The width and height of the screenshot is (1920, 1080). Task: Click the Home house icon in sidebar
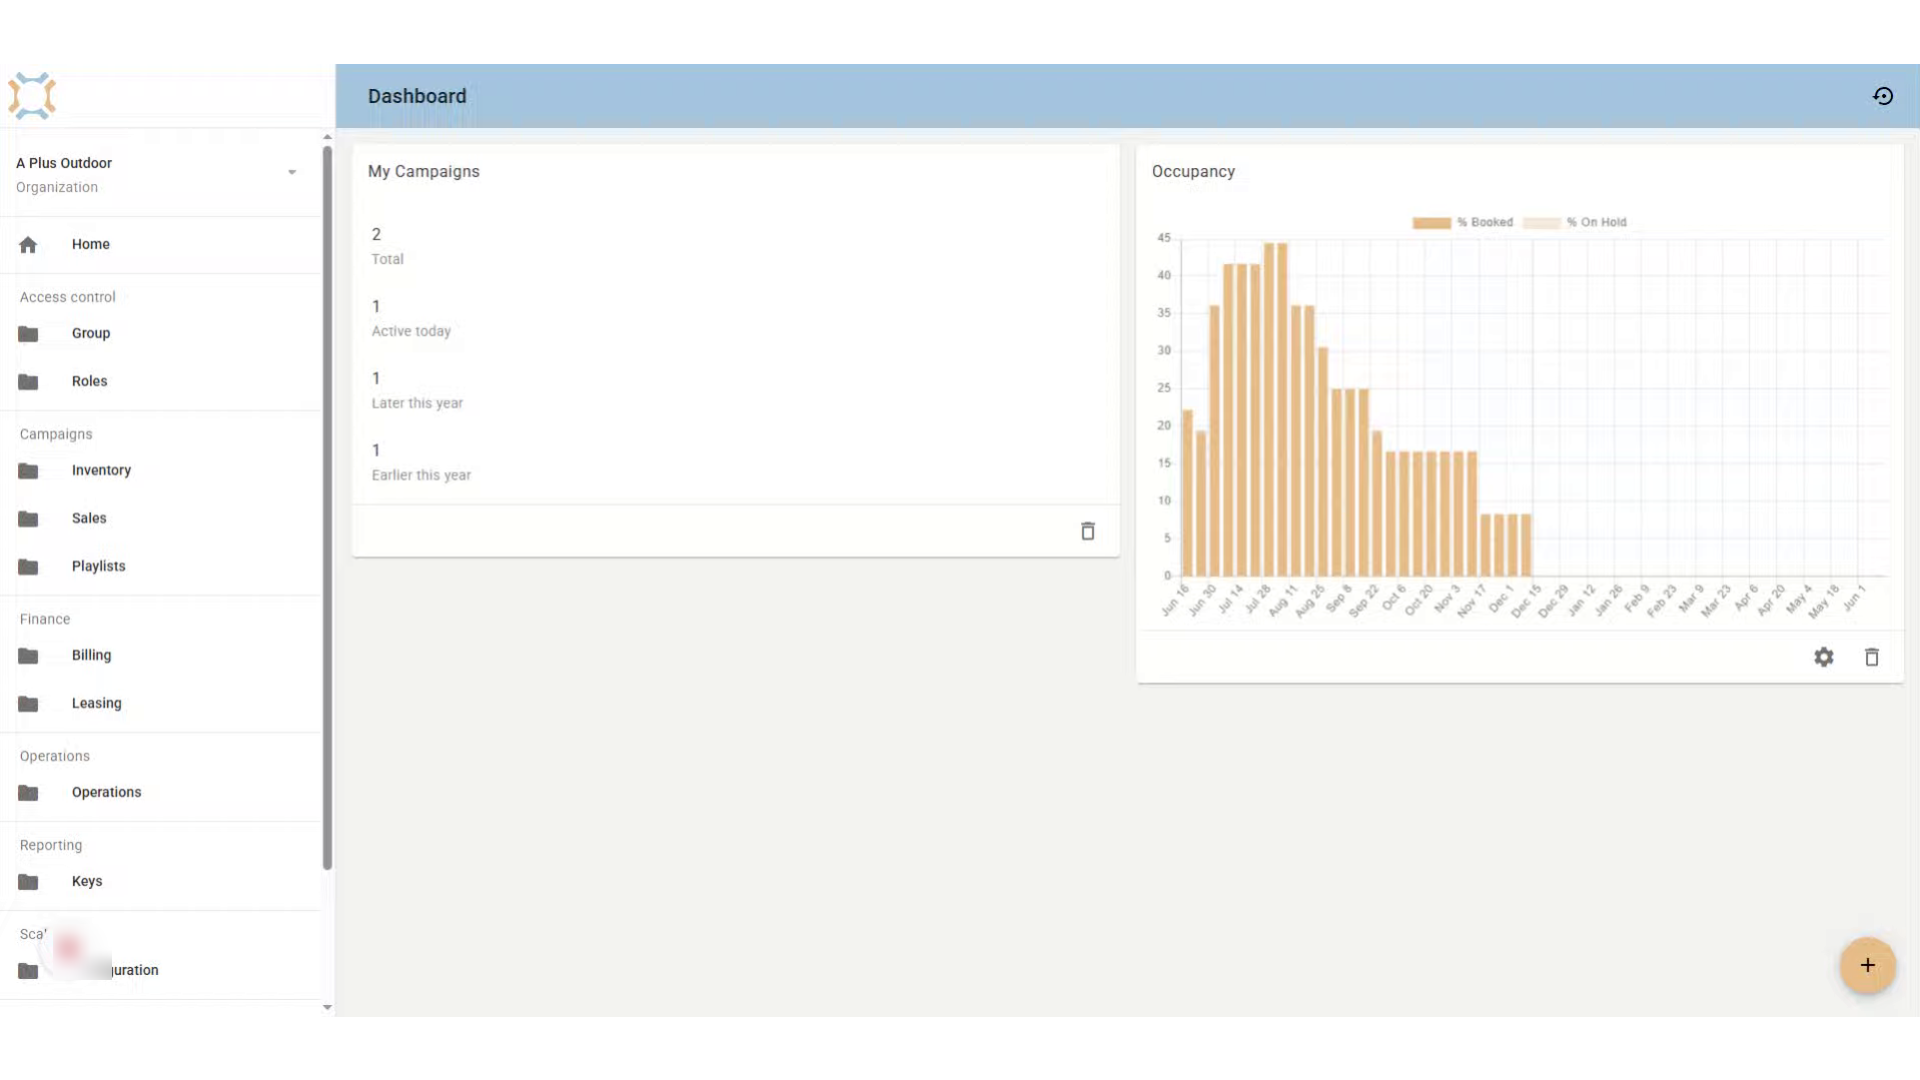(x=28, y=244)
